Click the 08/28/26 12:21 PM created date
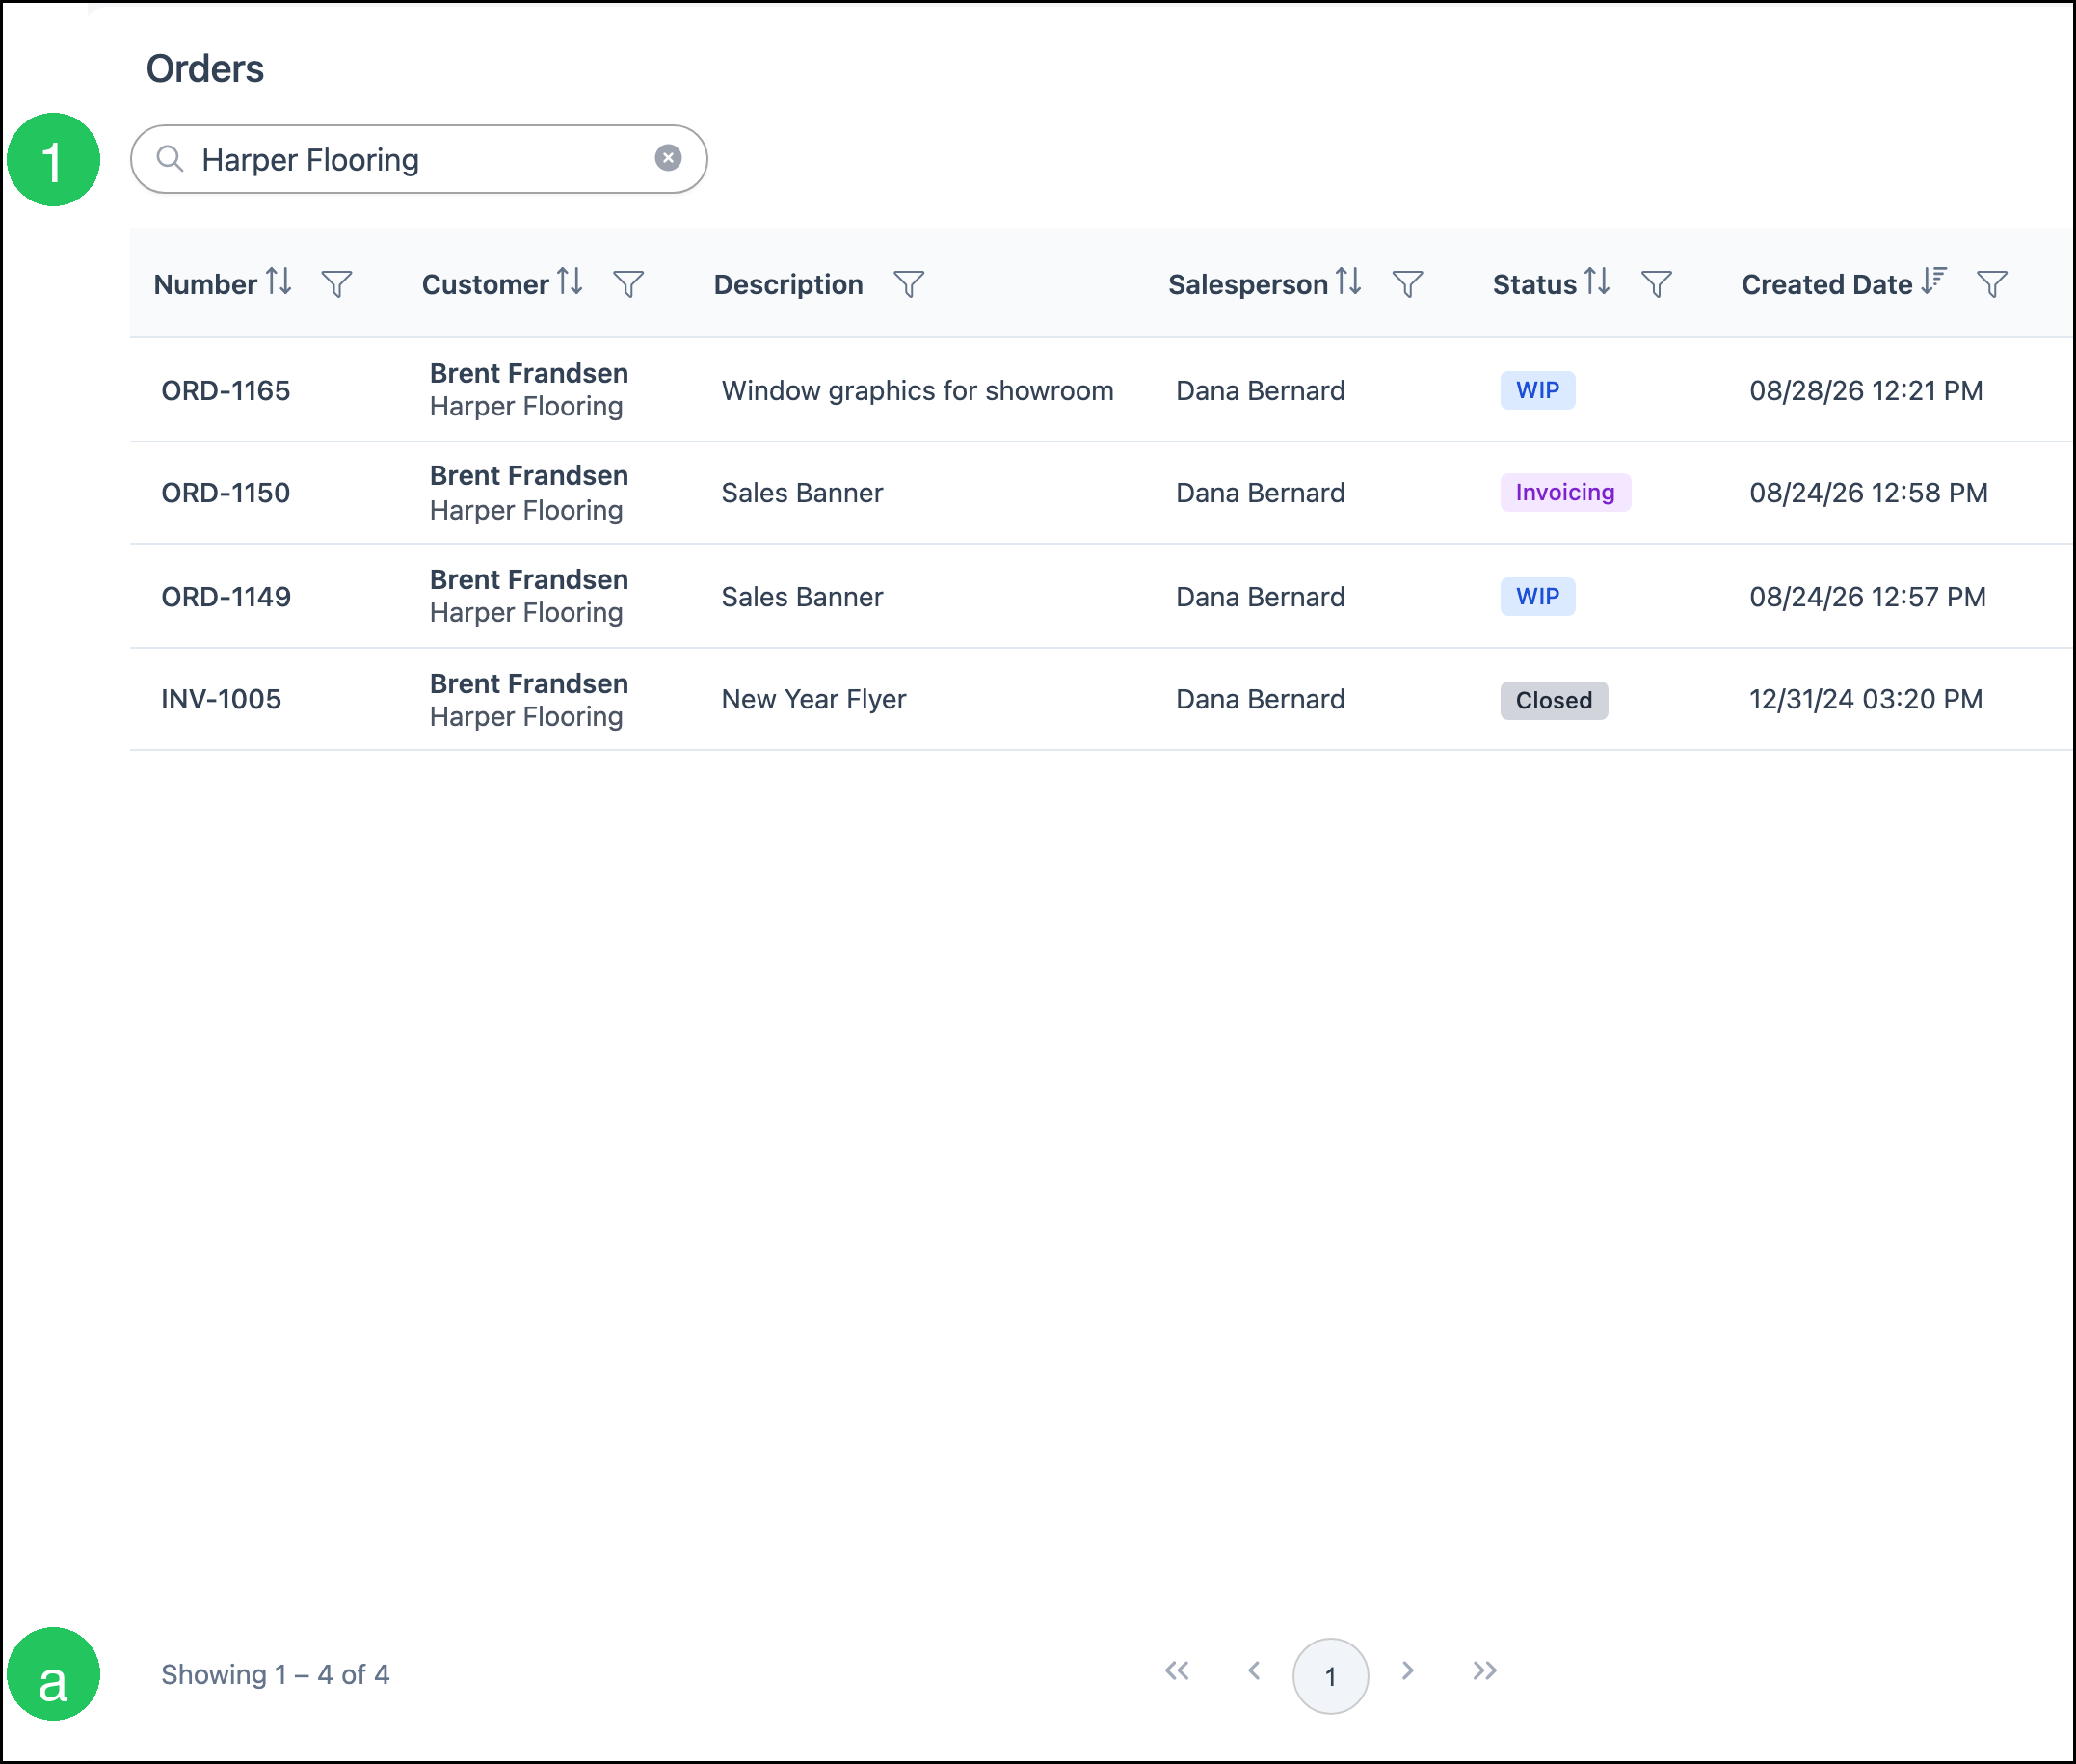The width and height of the screenshot is (2076, 1764). pos(1866,390)
